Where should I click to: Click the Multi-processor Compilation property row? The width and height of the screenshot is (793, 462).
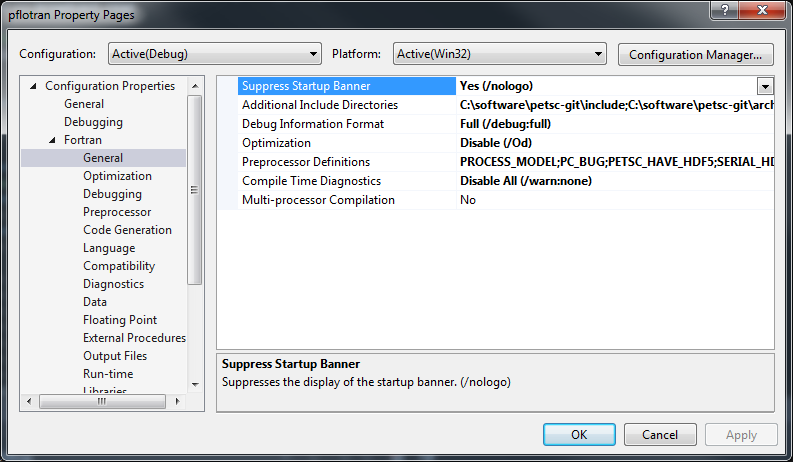(x=318, y=200)
